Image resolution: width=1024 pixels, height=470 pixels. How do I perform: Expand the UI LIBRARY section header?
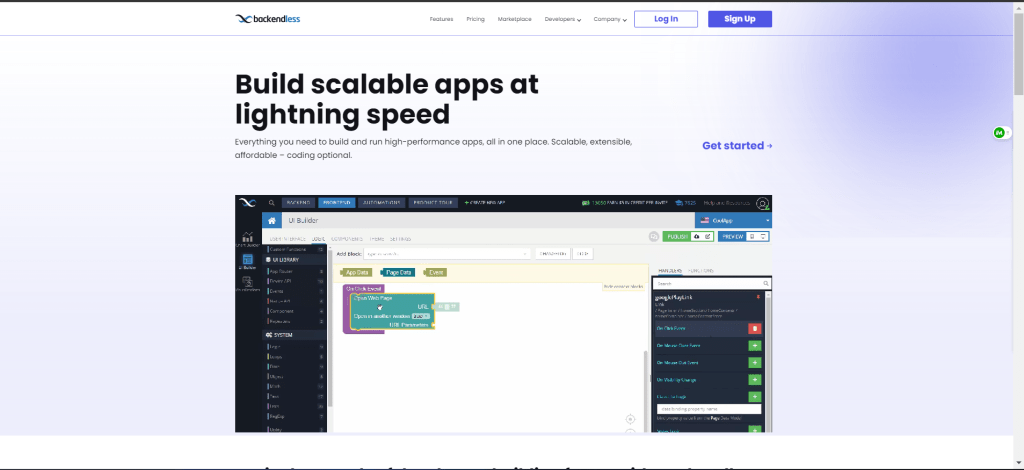[294, 260]
